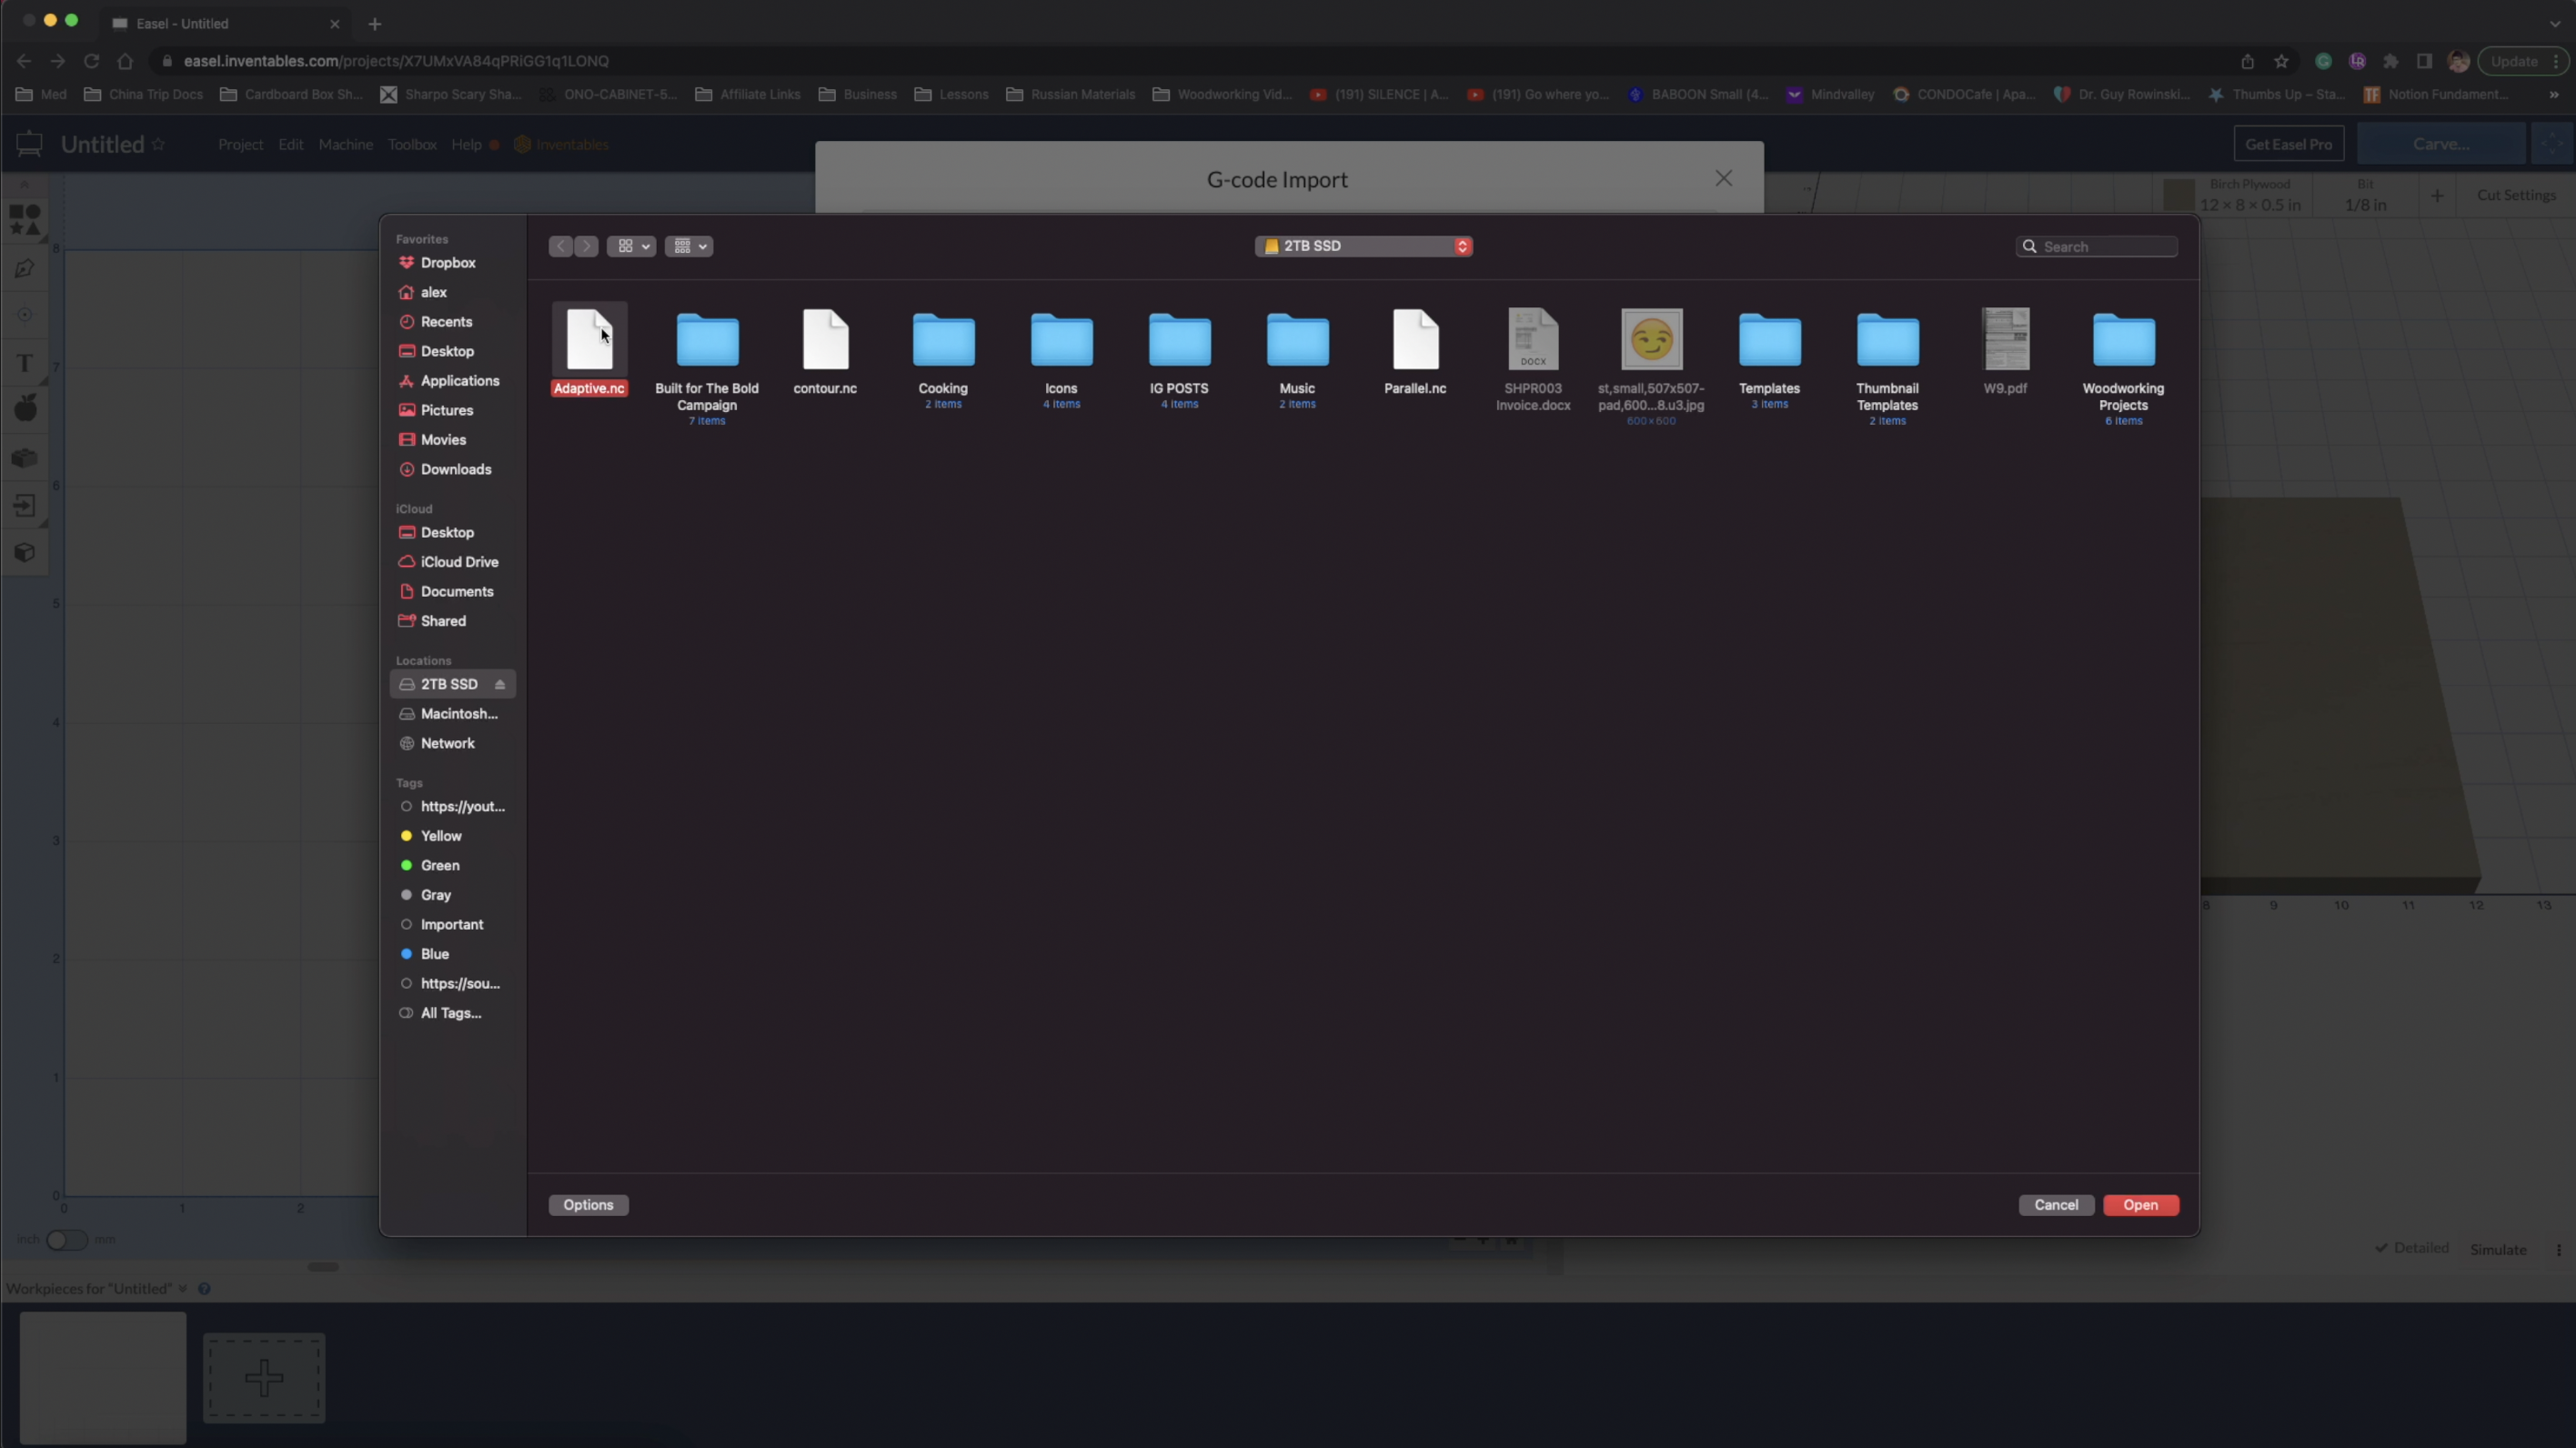
Task: Open the group-by options dropdown
Action: pos(689,246)
